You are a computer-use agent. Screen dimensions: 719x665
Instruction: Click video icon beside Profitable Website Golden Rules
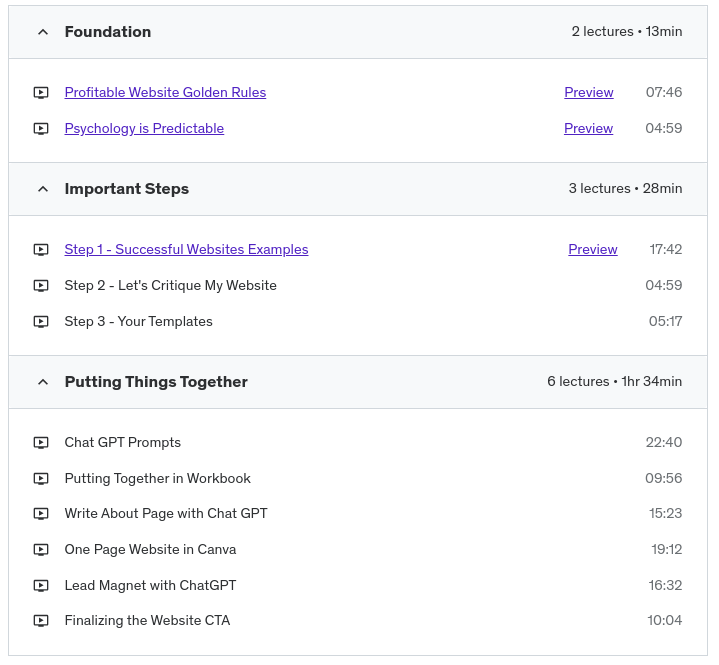[41, 93]
